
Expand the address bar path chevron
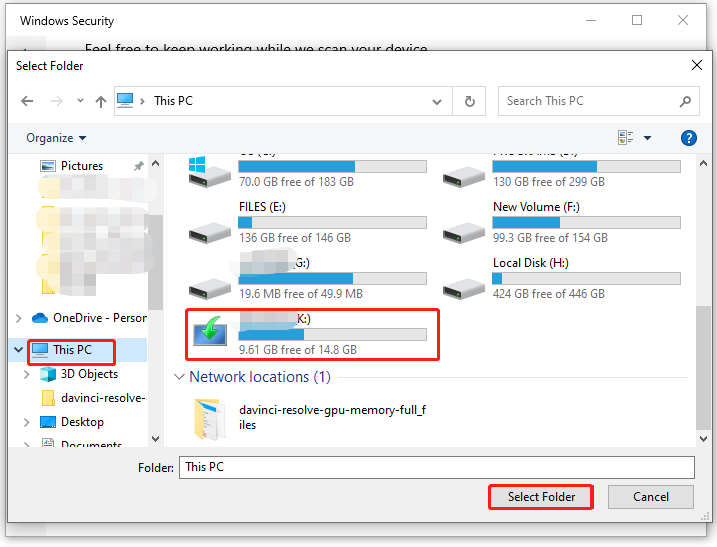tap(143, 101)
